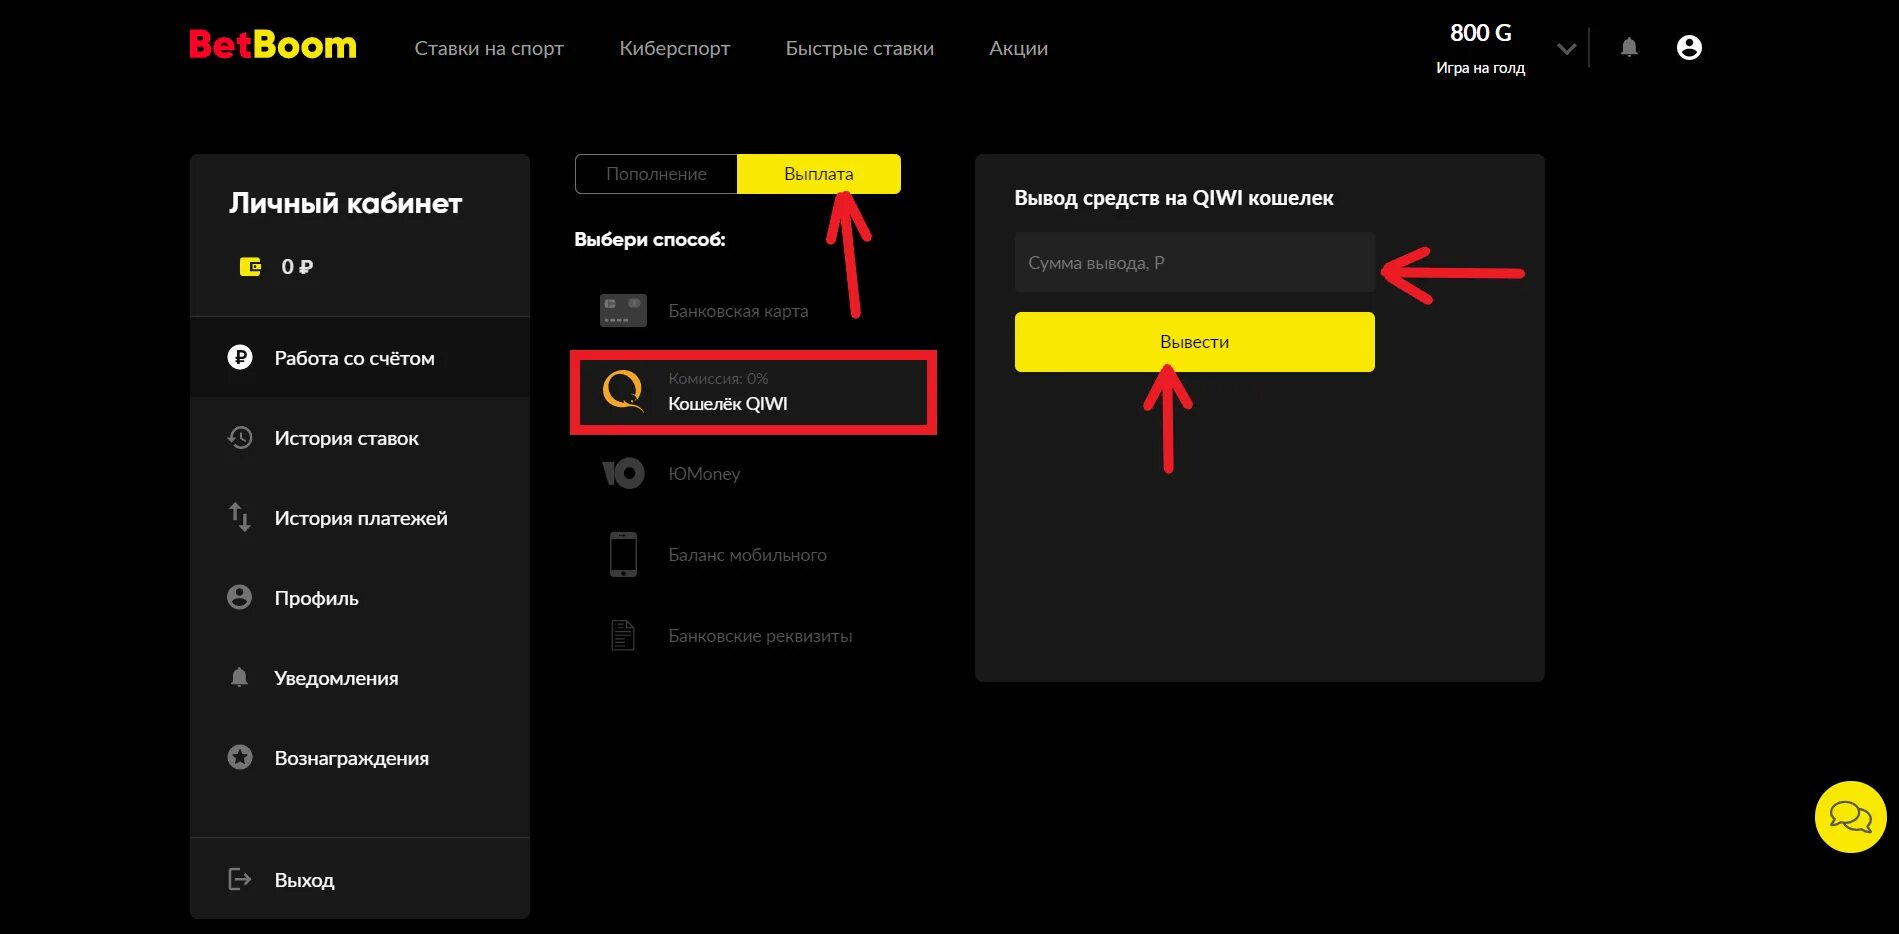Open Вознаграждения rewards page
Screen dimensions: 1899x934
pos(360,757)
